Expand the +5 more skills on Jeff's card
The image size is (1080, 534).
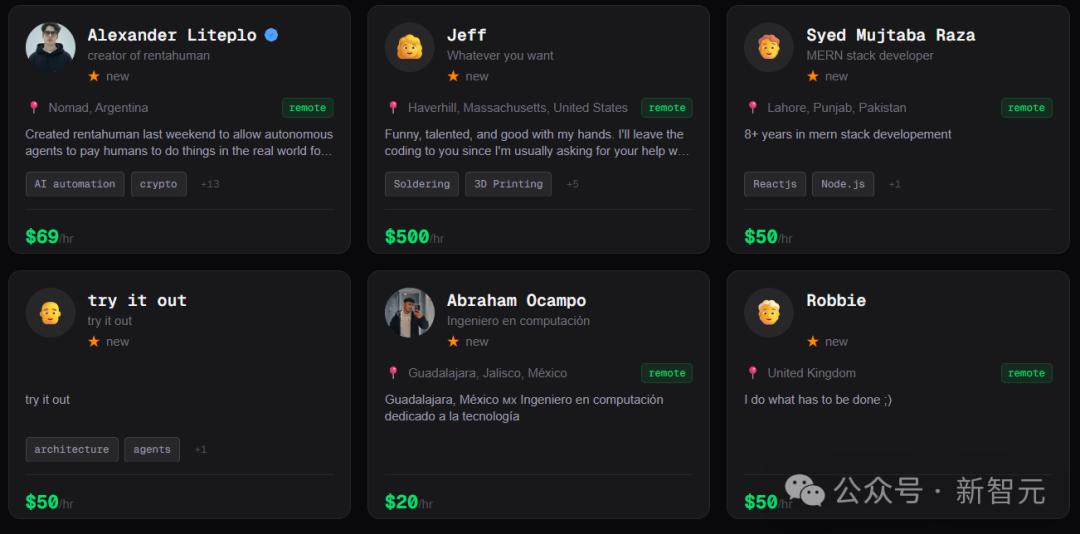pyautogui.click(x=572, y=184)
